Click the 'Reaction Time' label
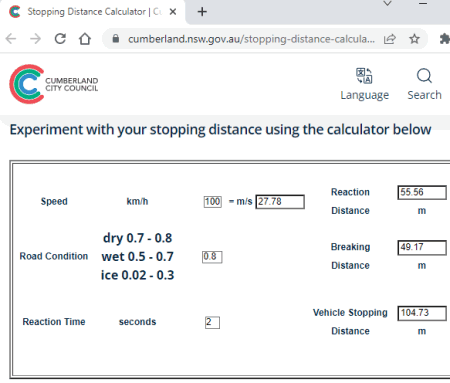The height and width of the screenshot is (383, 450). [x=54, y=322]
